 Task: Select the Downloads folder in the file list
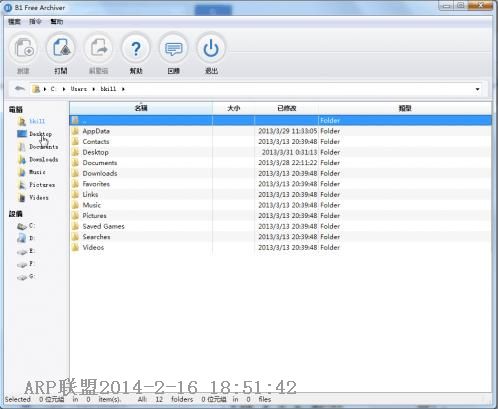click(280, 173)
